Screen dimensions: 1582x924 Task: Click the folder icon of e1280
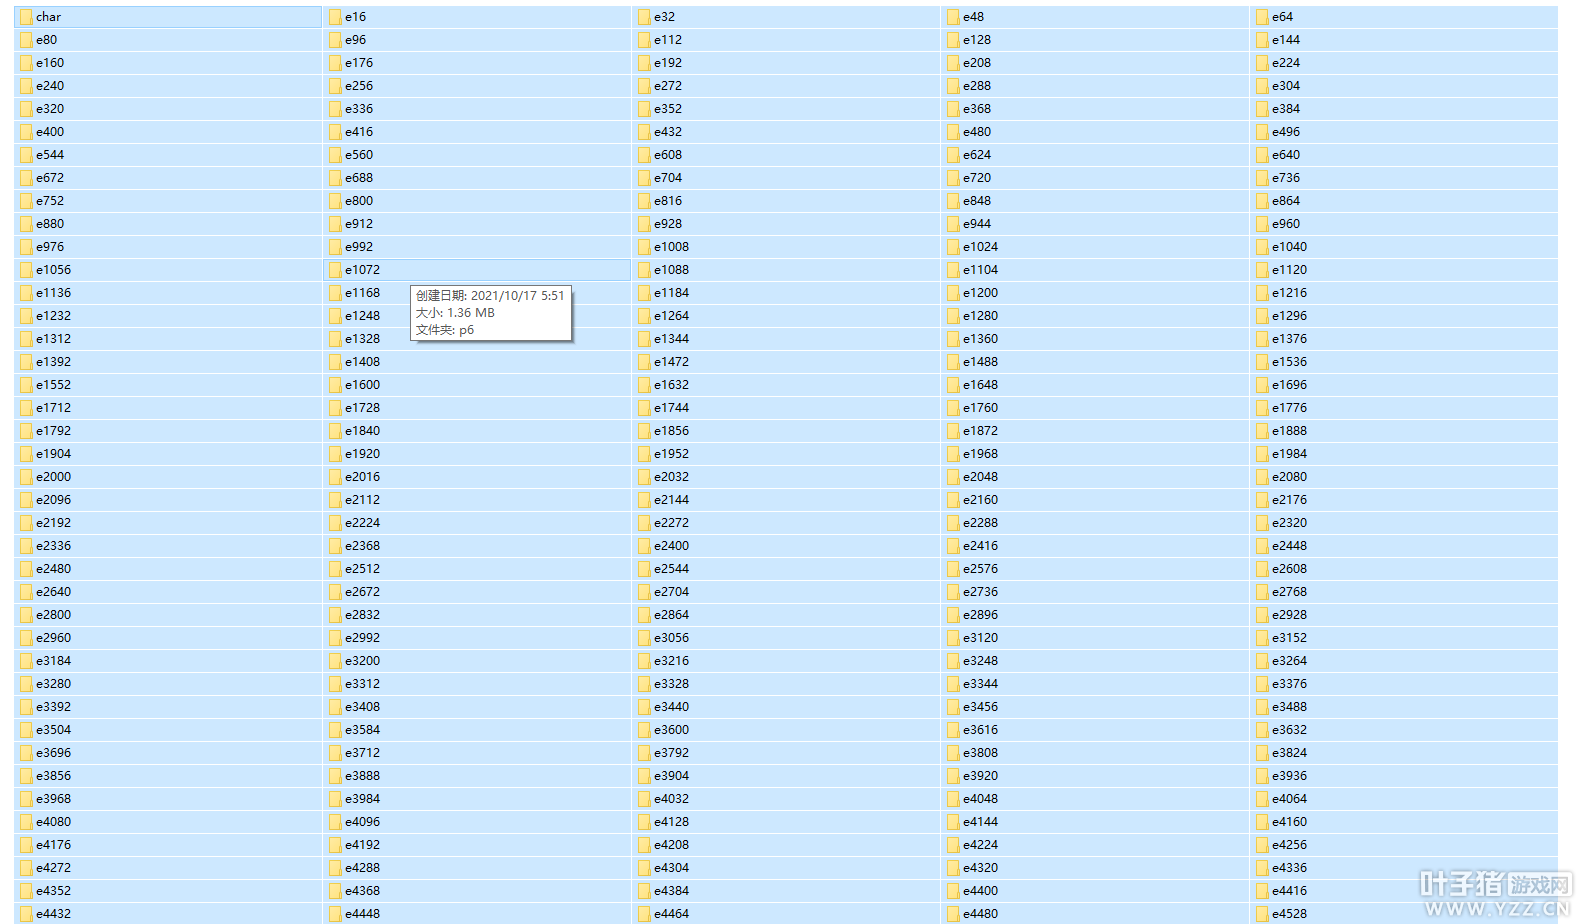click(x=953, y=316)
